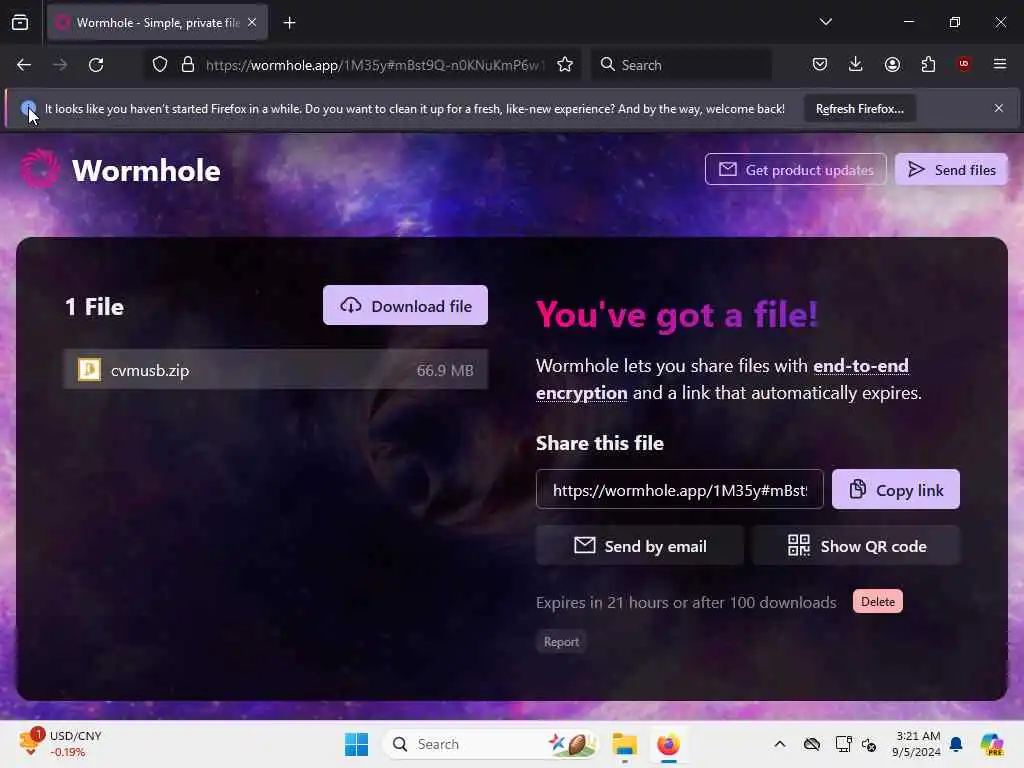This screenshot has width=1024, height=768.
Task: Open the Windows Start menu
Action: [x=356, y=744]
